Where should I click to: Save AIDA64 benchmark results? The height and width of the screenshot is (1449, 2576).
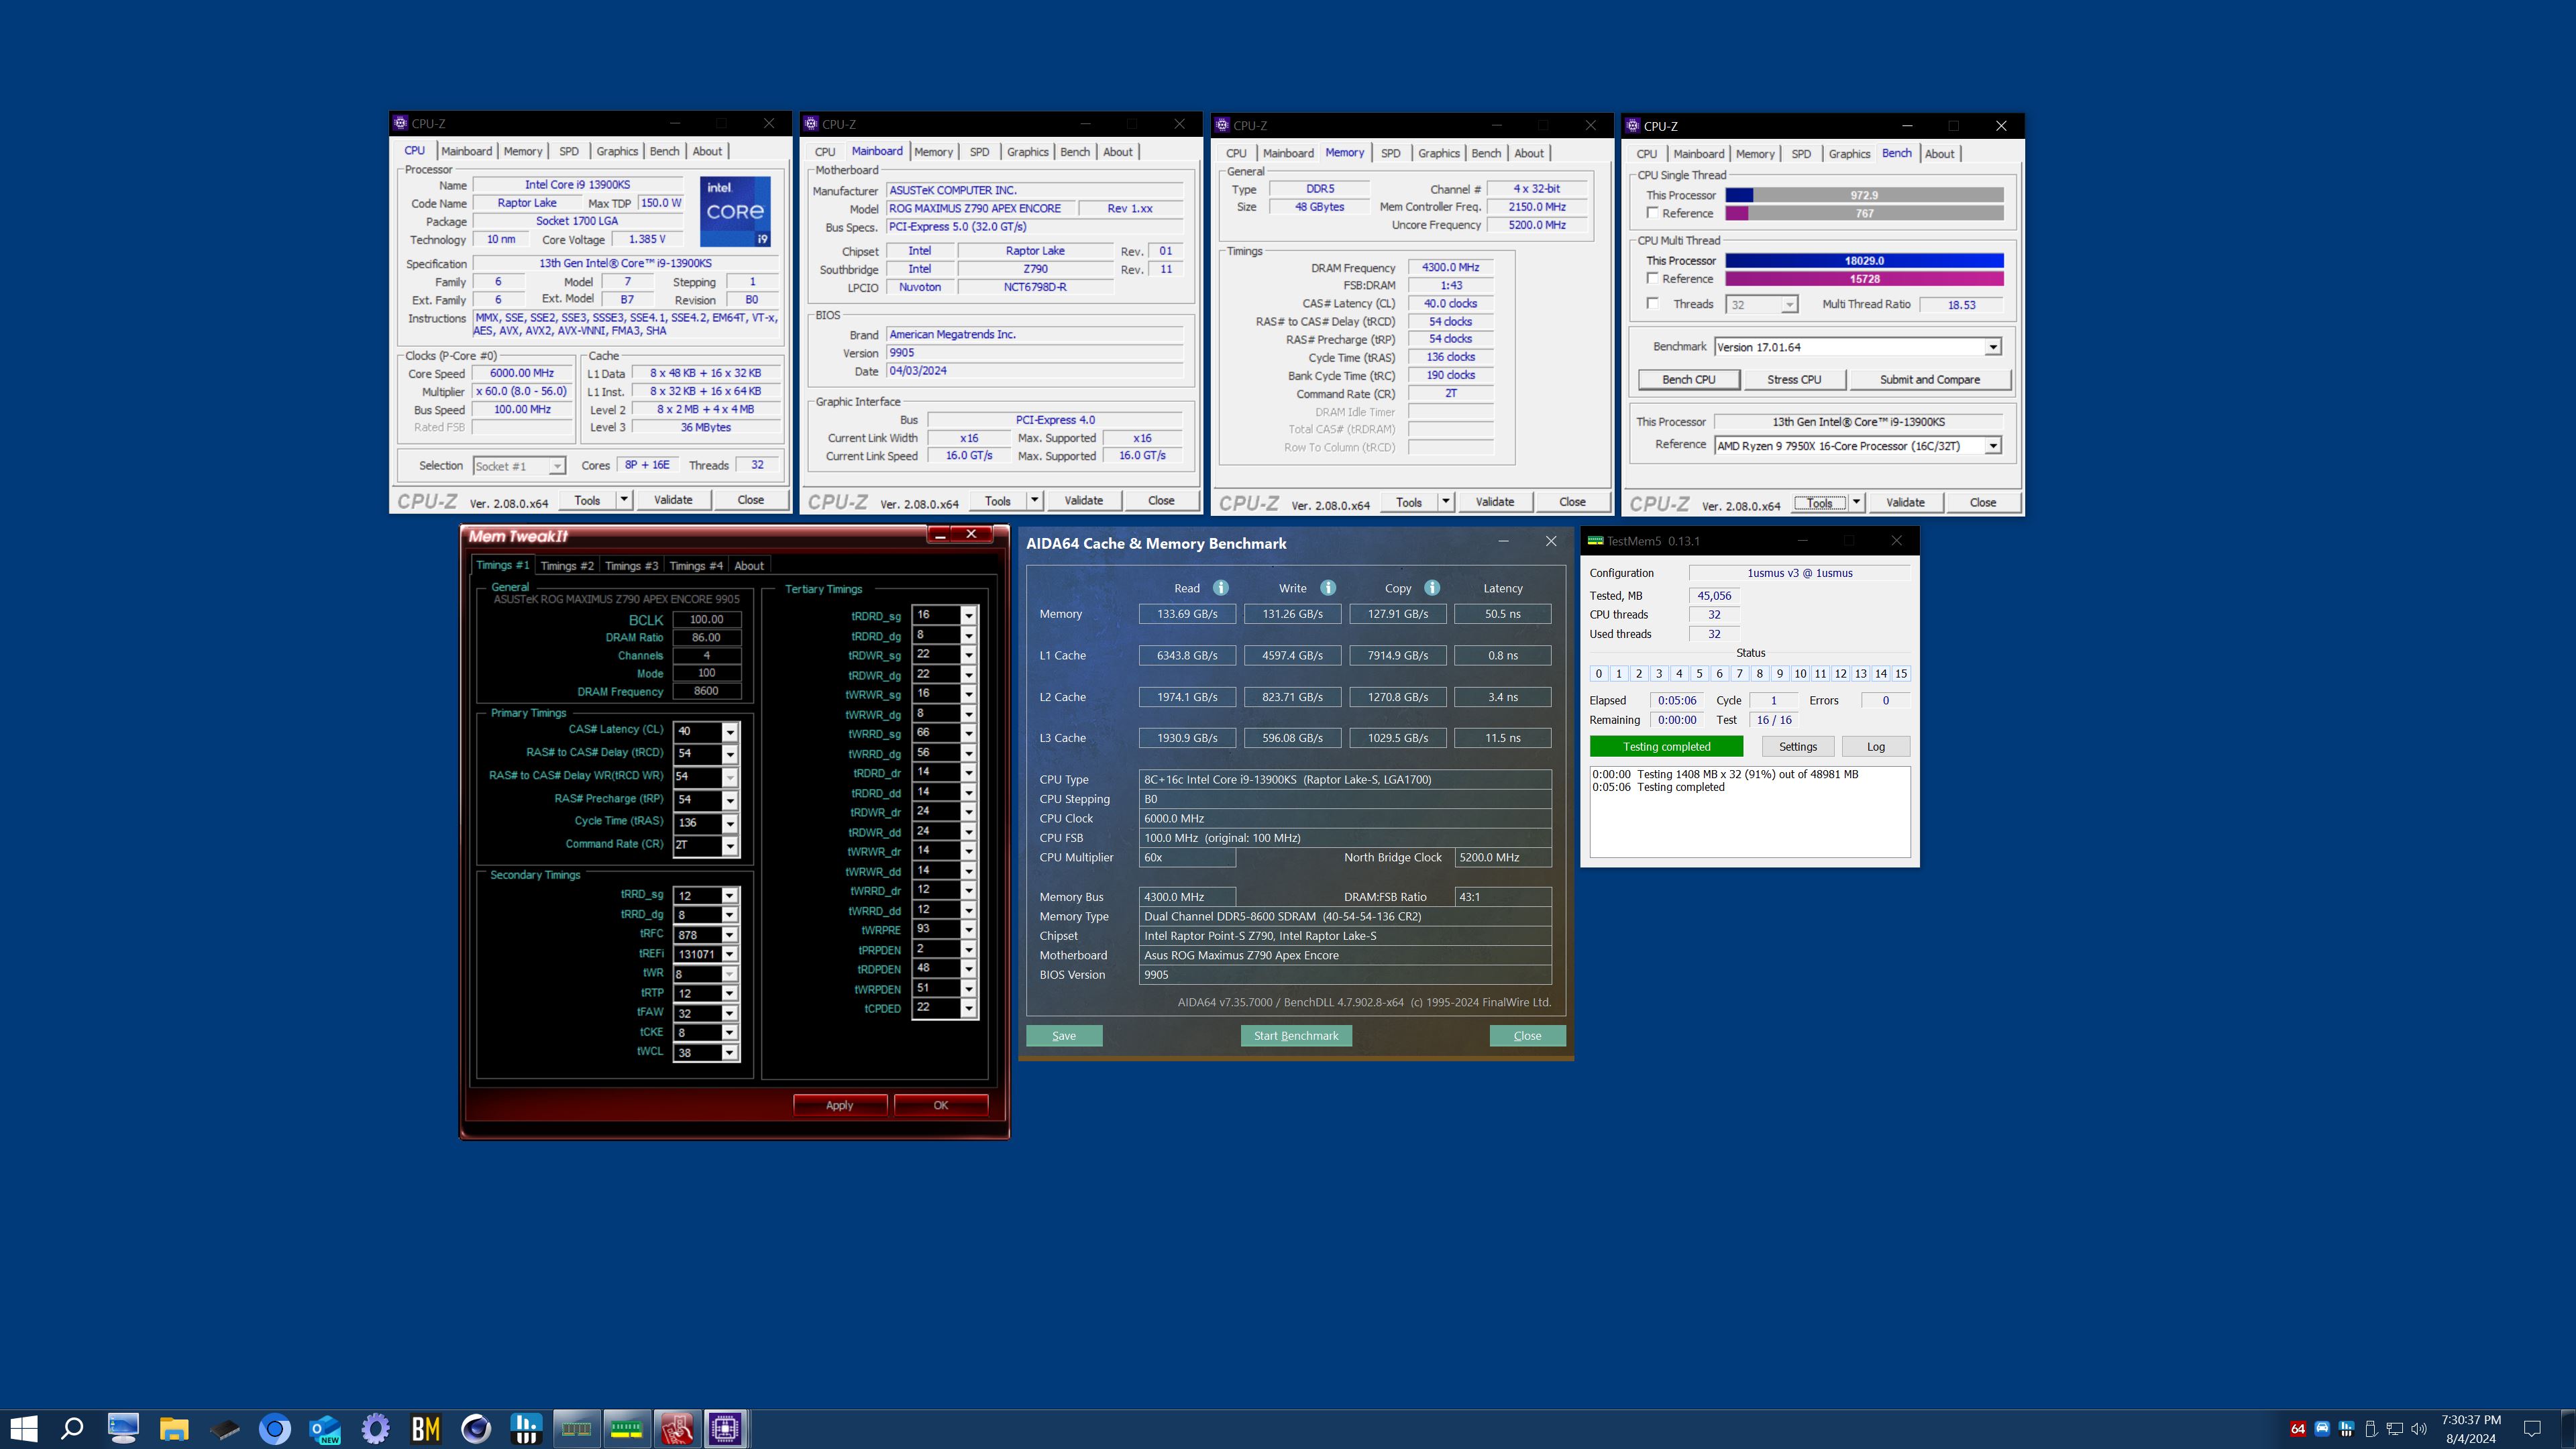(1064, 1036)
